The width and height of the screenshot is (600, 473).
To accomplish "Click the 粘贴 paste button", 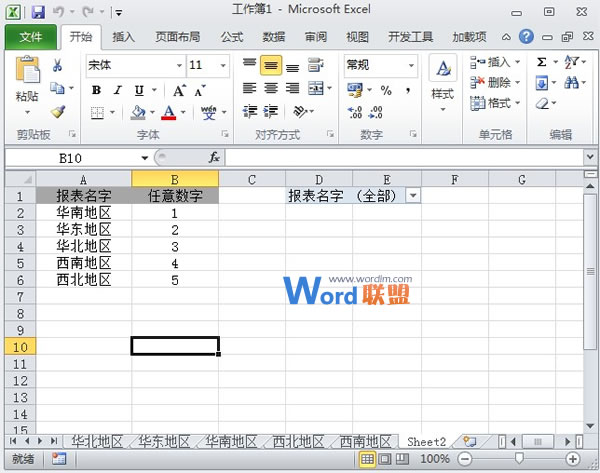I will coord(27,85).
